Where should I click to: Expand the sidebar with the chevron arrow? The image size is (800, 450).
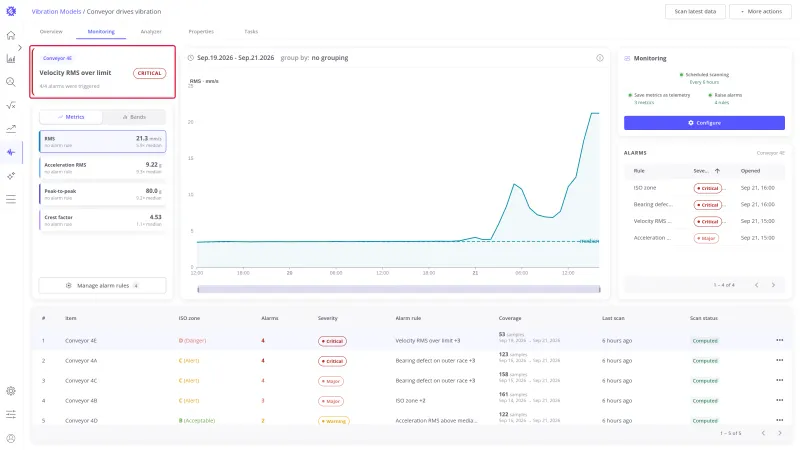[x=20, y=47]
